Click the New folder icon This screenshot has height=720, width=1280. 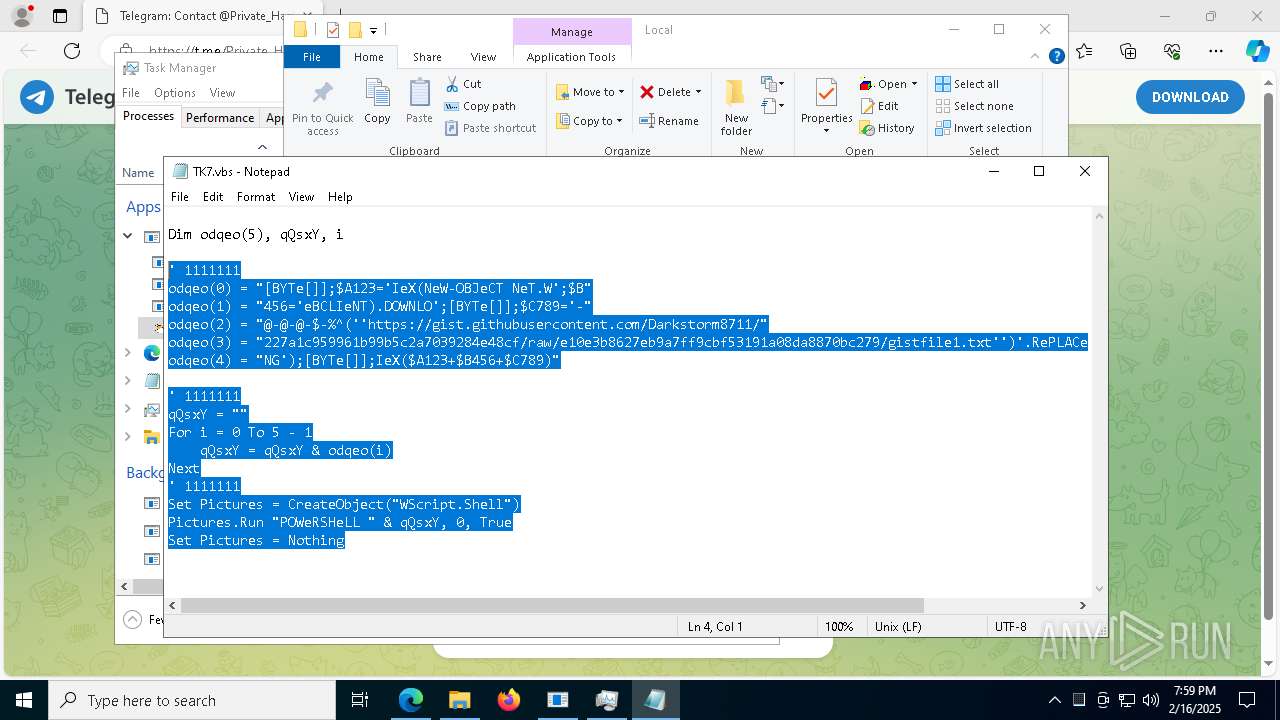click(x=736, y=107)
